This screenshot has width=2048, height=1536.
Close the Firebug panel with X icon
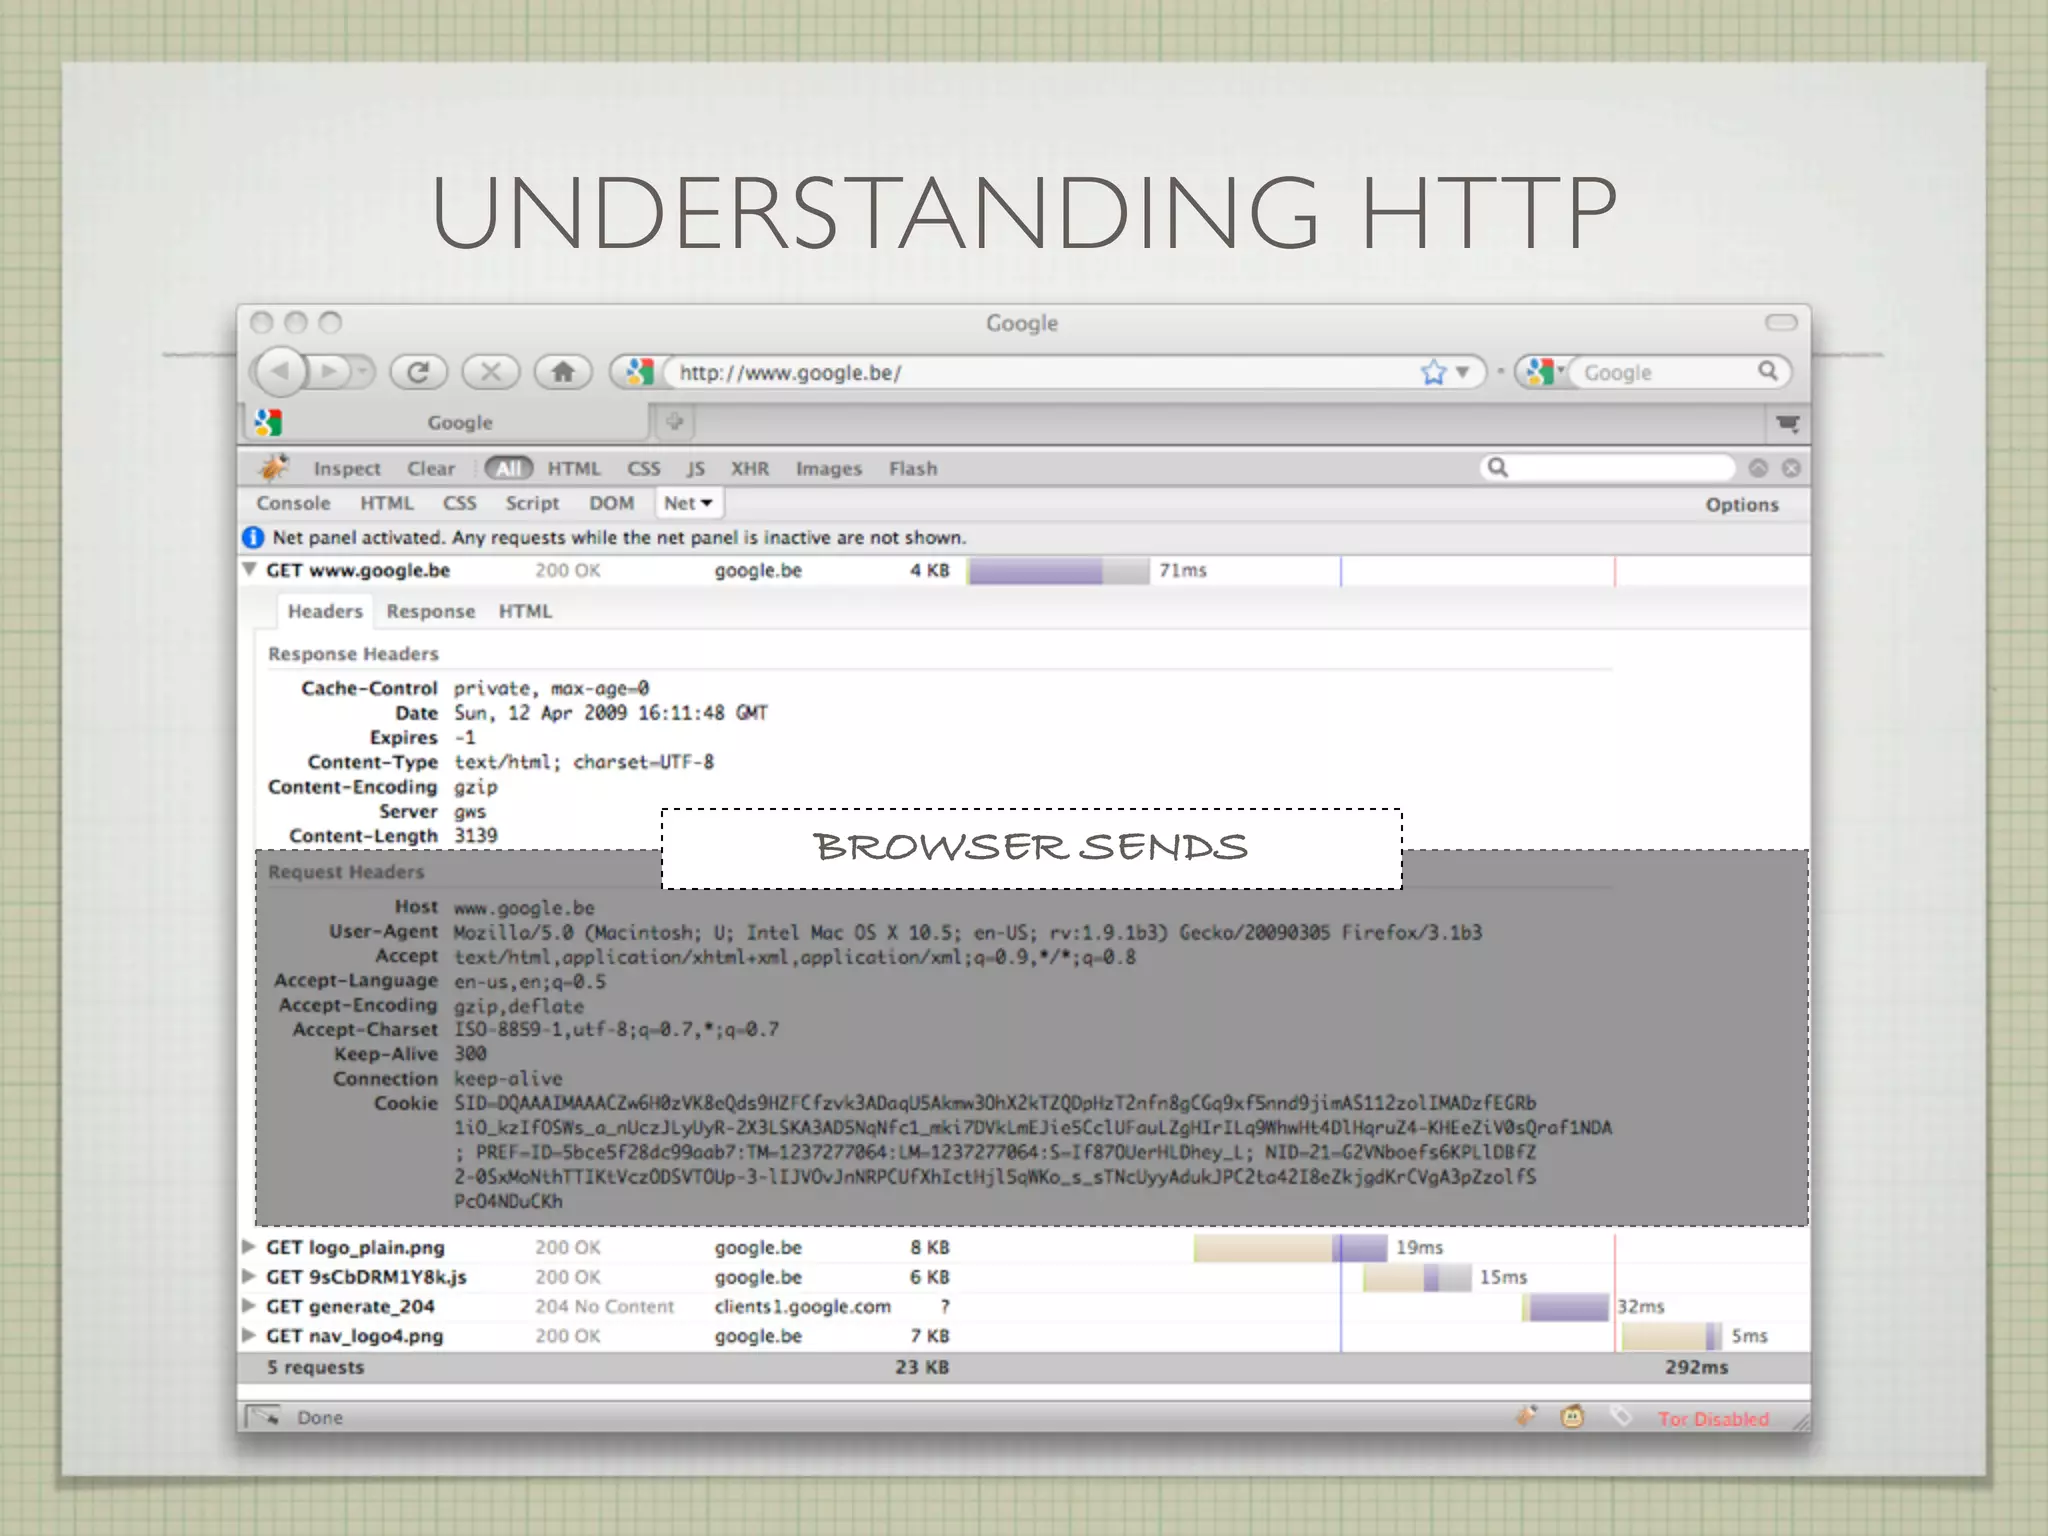(x=1791, y=468)
